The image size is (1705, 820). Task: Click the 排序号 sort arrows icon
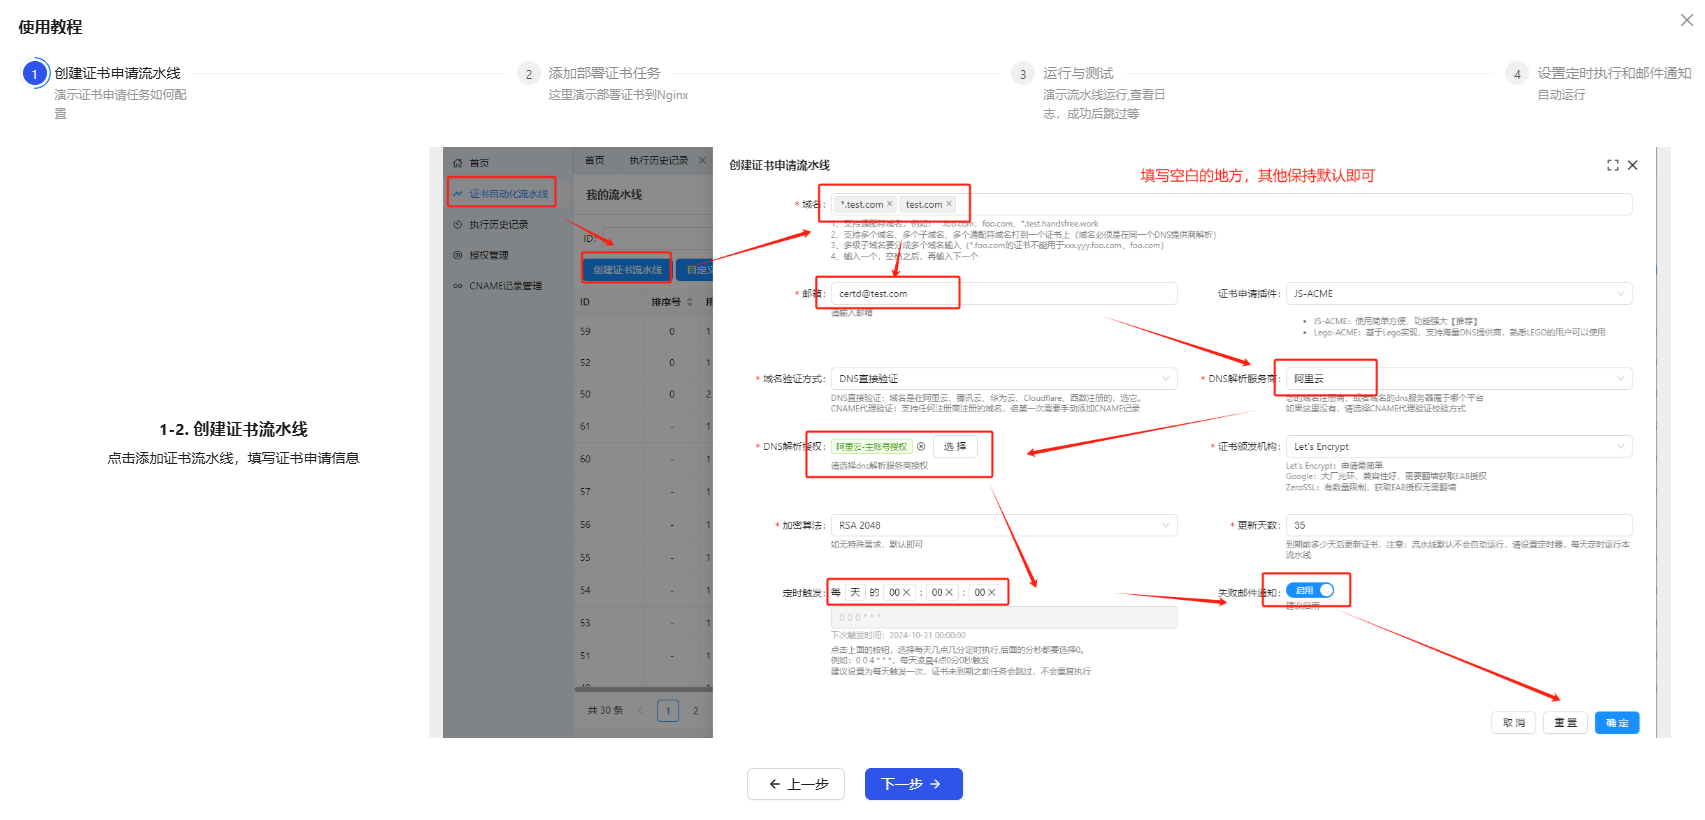pos(689,302)
